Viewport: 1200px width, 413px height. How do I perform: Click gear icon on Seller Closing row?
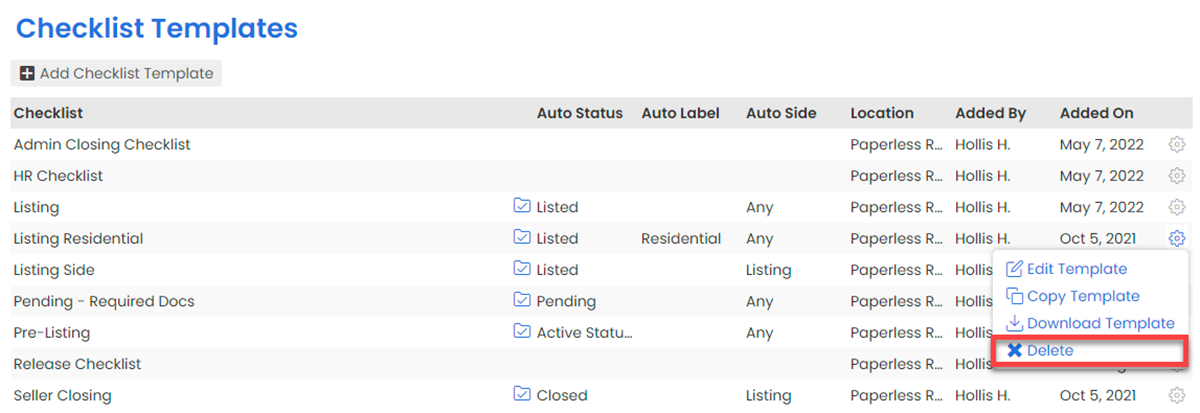coord(1176,395)
